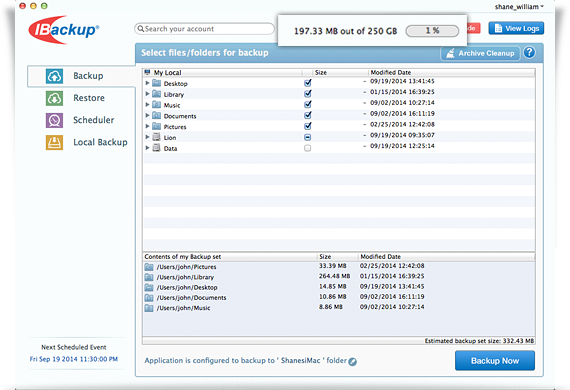Expand the Pictures folder tree arrow
The height and width of the screenshot is (390, 570).
147,126
